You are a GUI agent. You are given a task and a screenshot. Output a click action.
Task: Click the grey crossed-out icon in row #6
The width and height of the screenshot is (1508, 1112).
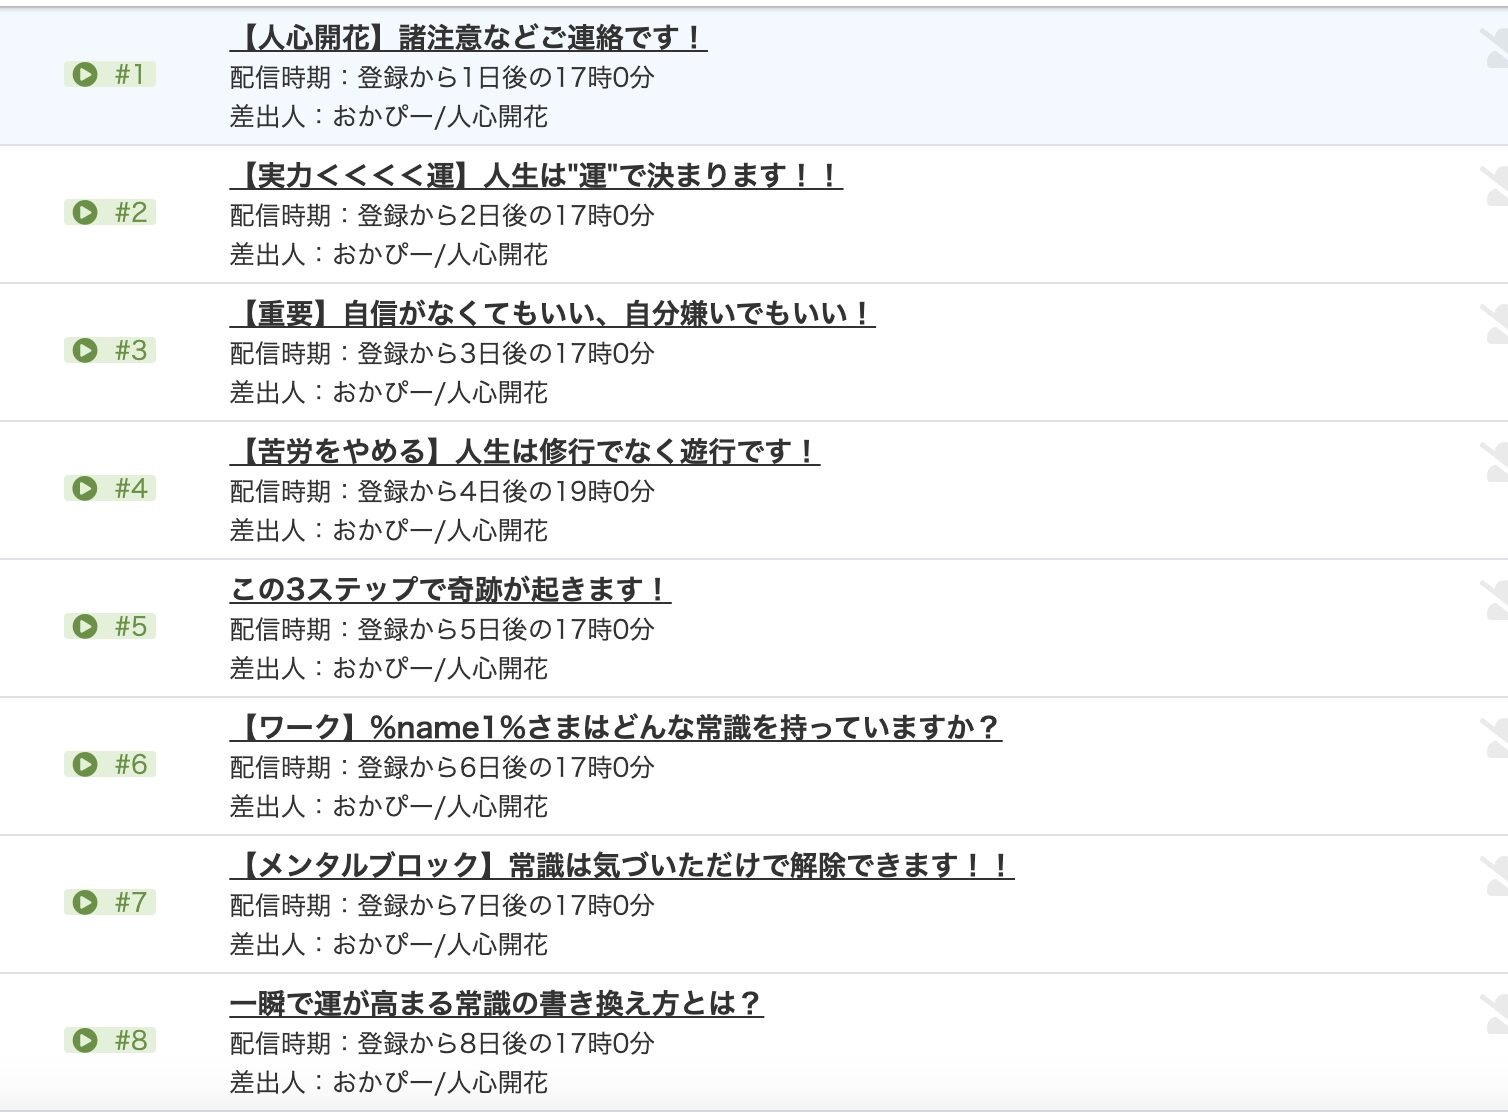tap(1494, 739)
